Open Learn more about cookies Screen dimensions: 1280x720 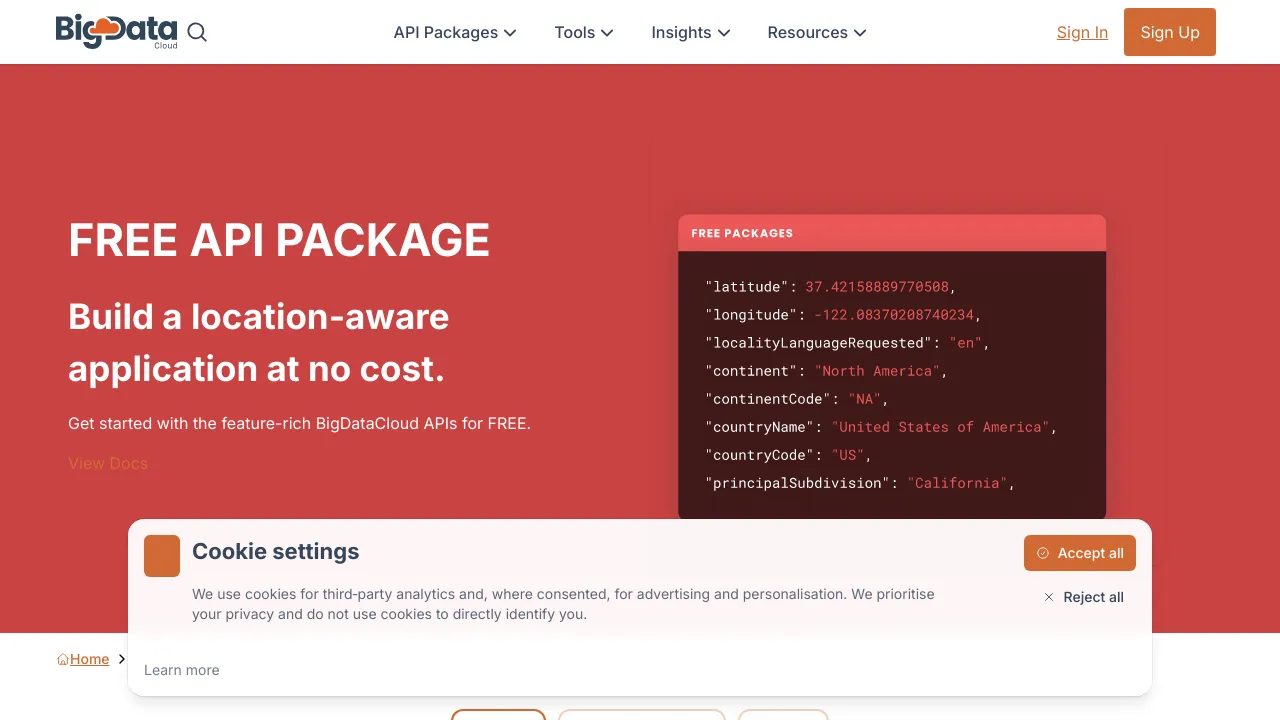point(182,670)
